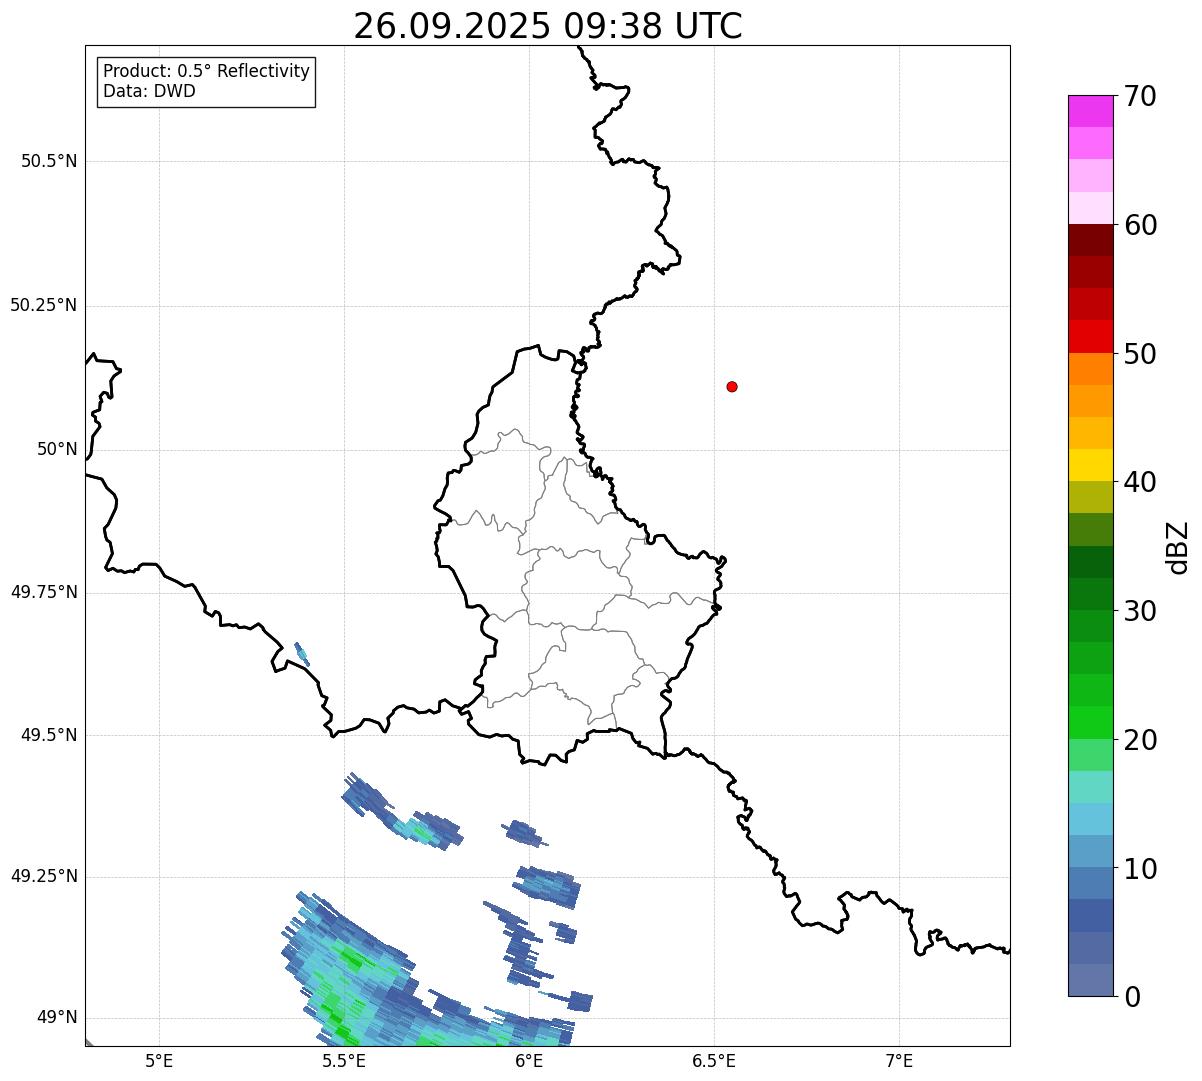This screenshot has height=1081, width=1202.
Task: Click the radar echo patch near 49.25°N 6.05°E
Action: click(547, 886)
